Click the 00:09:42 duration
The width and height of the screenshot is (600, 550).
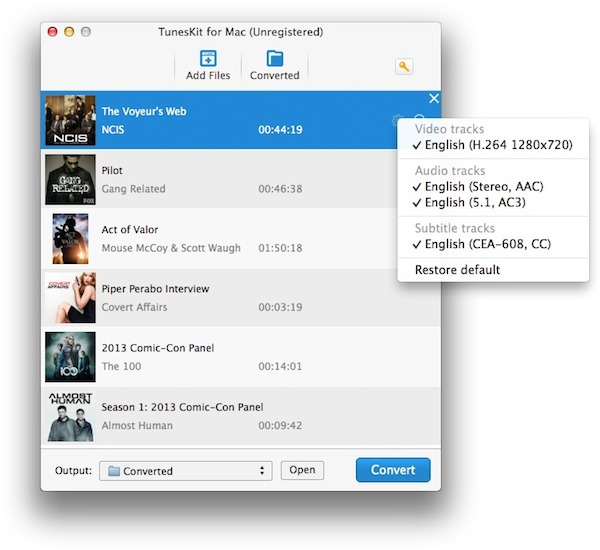[x=280, y=425]
